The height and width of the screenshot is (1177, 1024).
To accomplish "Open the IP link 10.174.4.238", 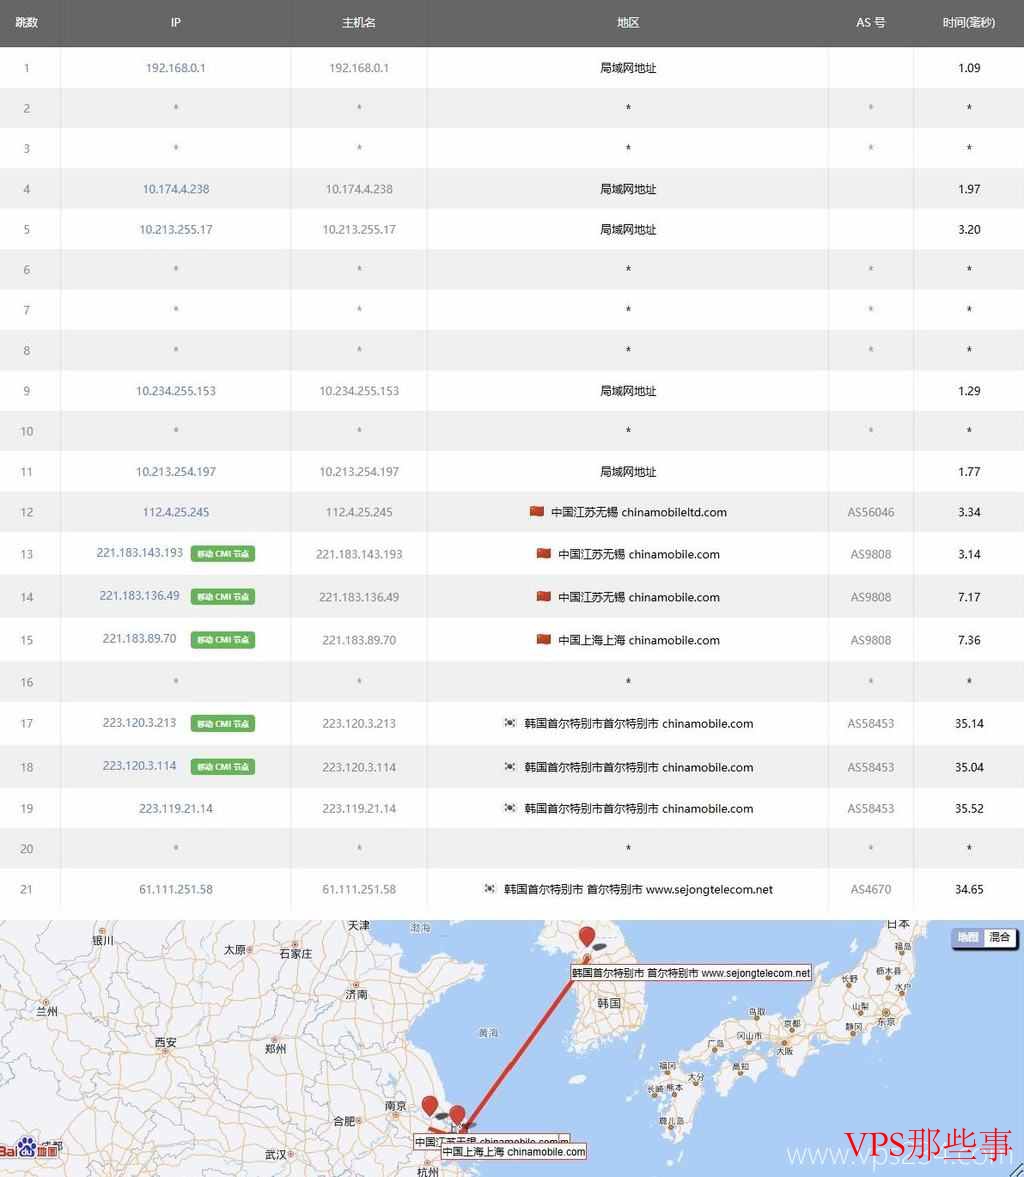I will click(176, 189).
